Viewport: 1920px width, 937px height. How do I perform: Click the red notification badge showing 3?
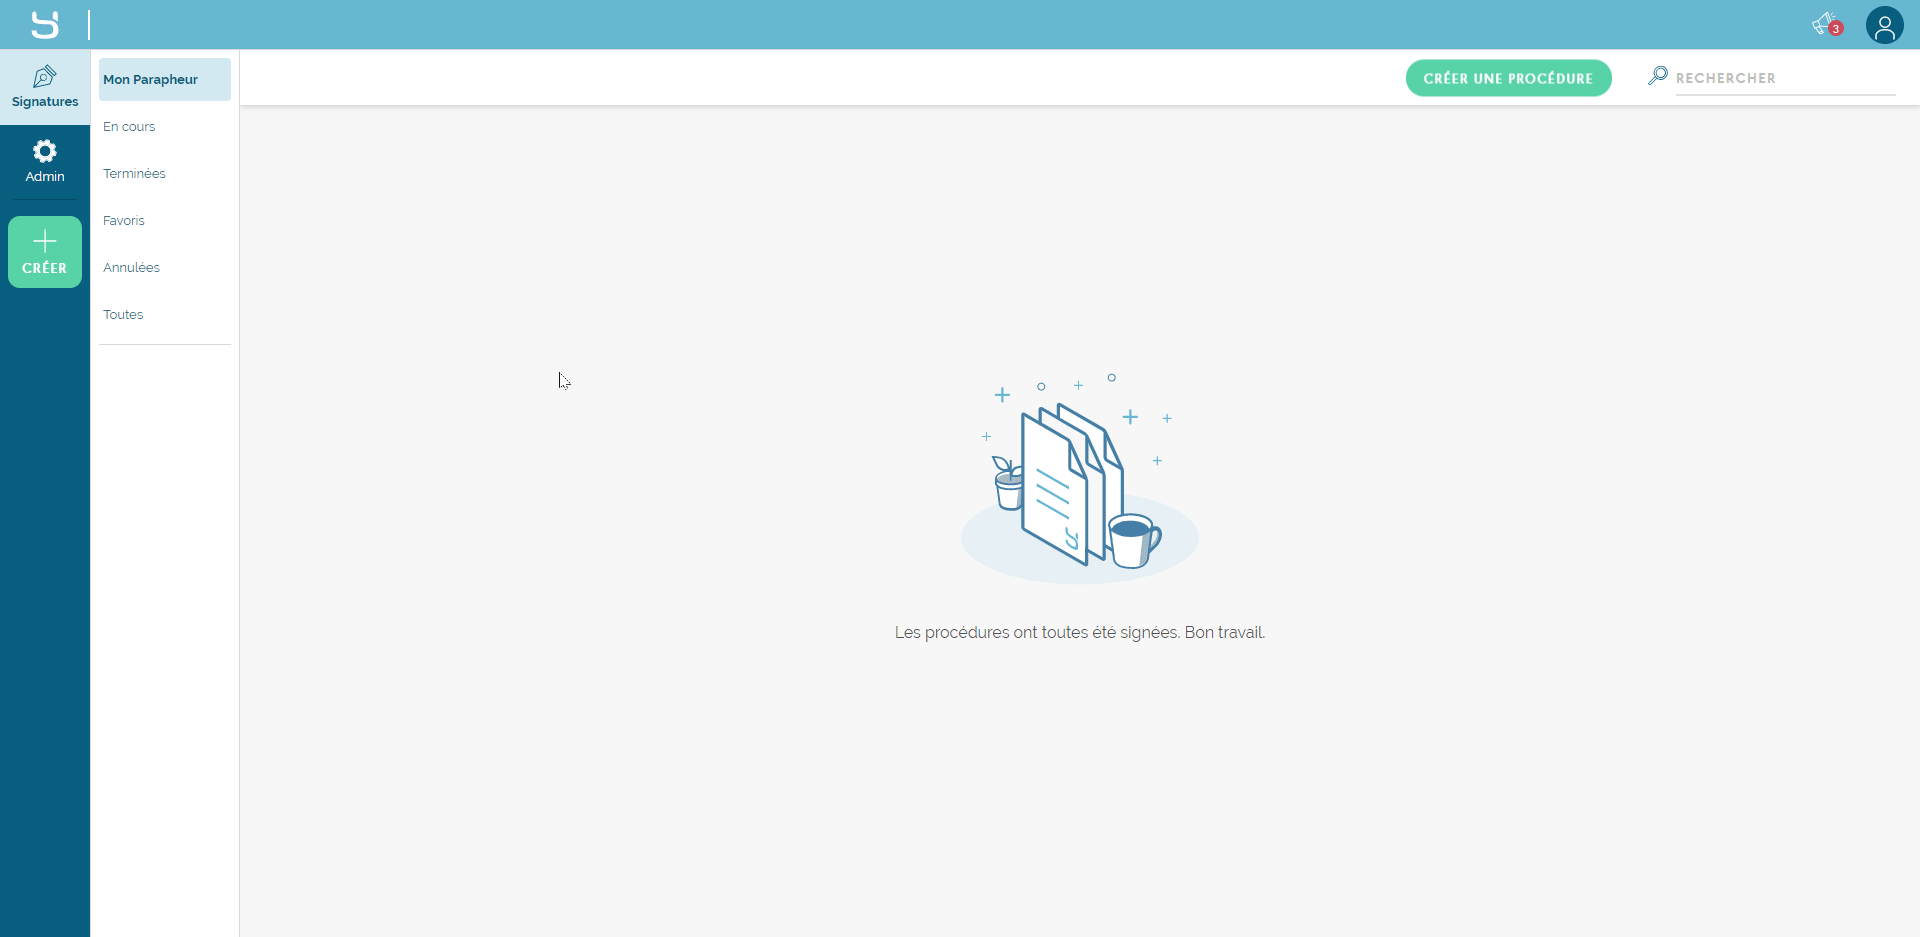pyautogui.click(x=1836, y=29)
